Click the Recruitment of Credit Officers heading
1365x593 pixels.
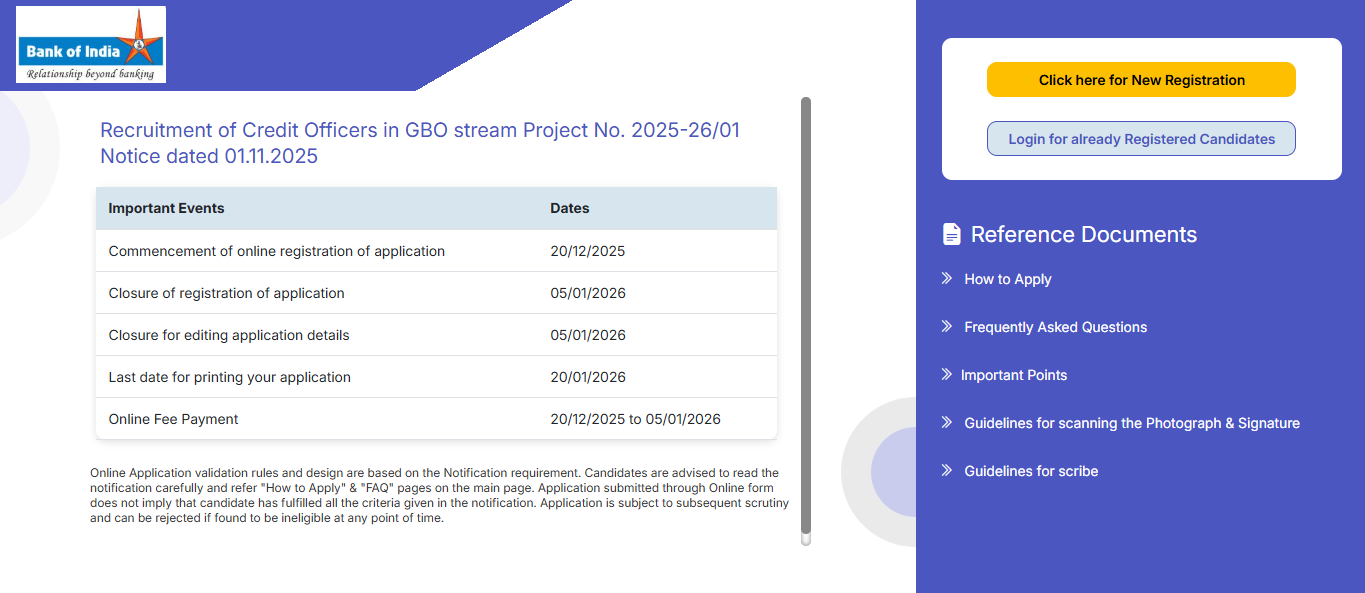pos(420,143)
